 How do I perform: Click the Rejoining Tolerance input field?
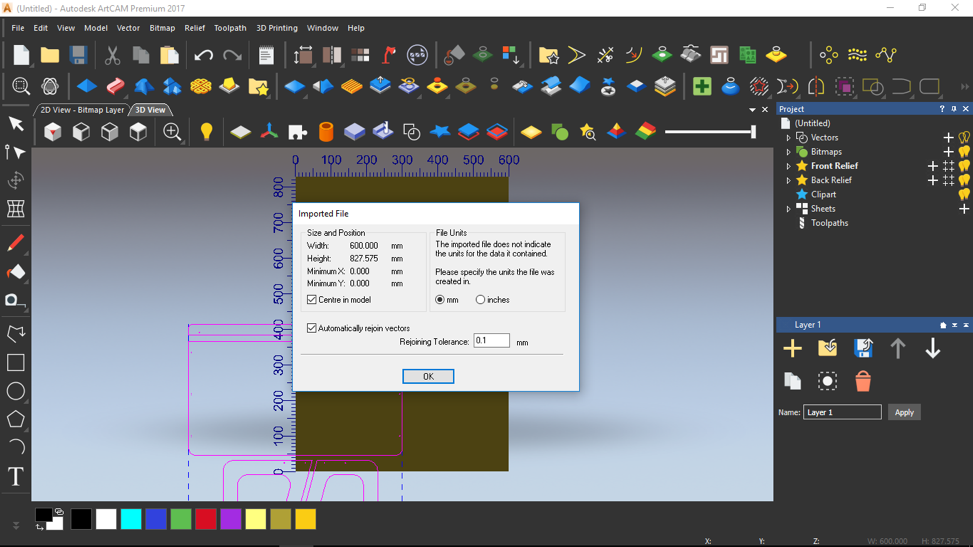point(491,340)
